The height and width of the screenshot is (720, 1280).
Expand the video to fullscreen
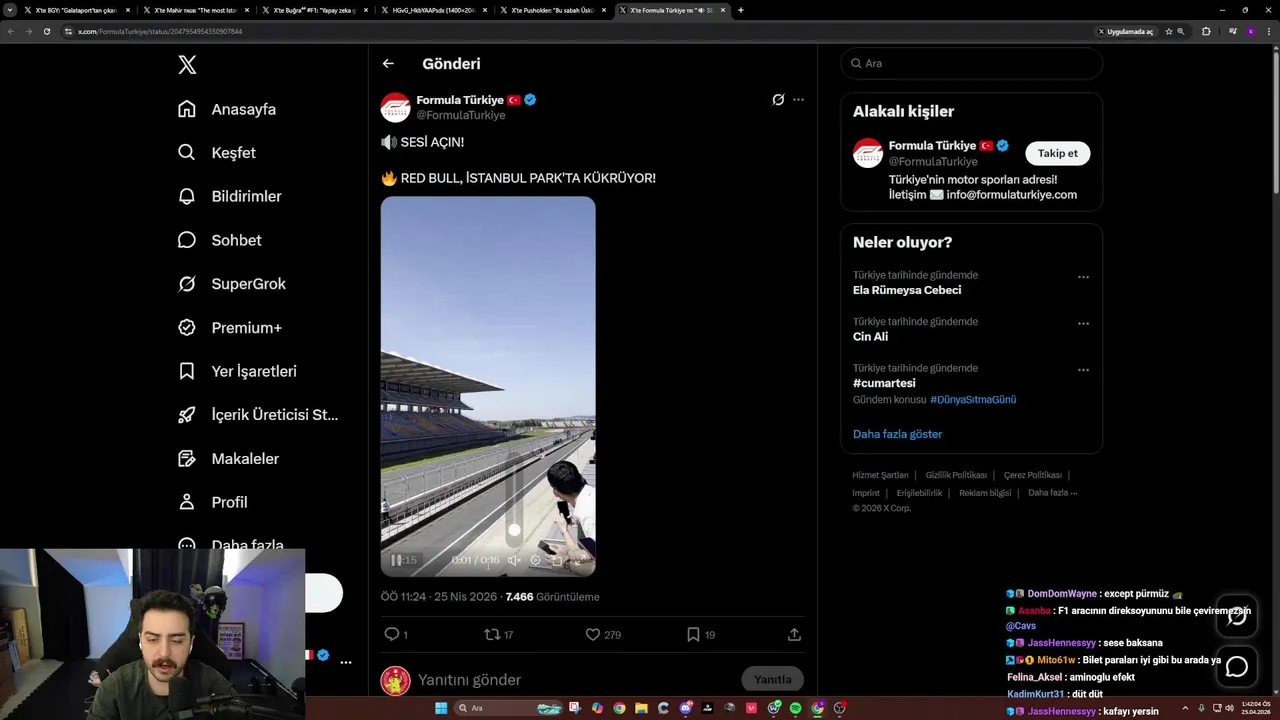(579, 560)
